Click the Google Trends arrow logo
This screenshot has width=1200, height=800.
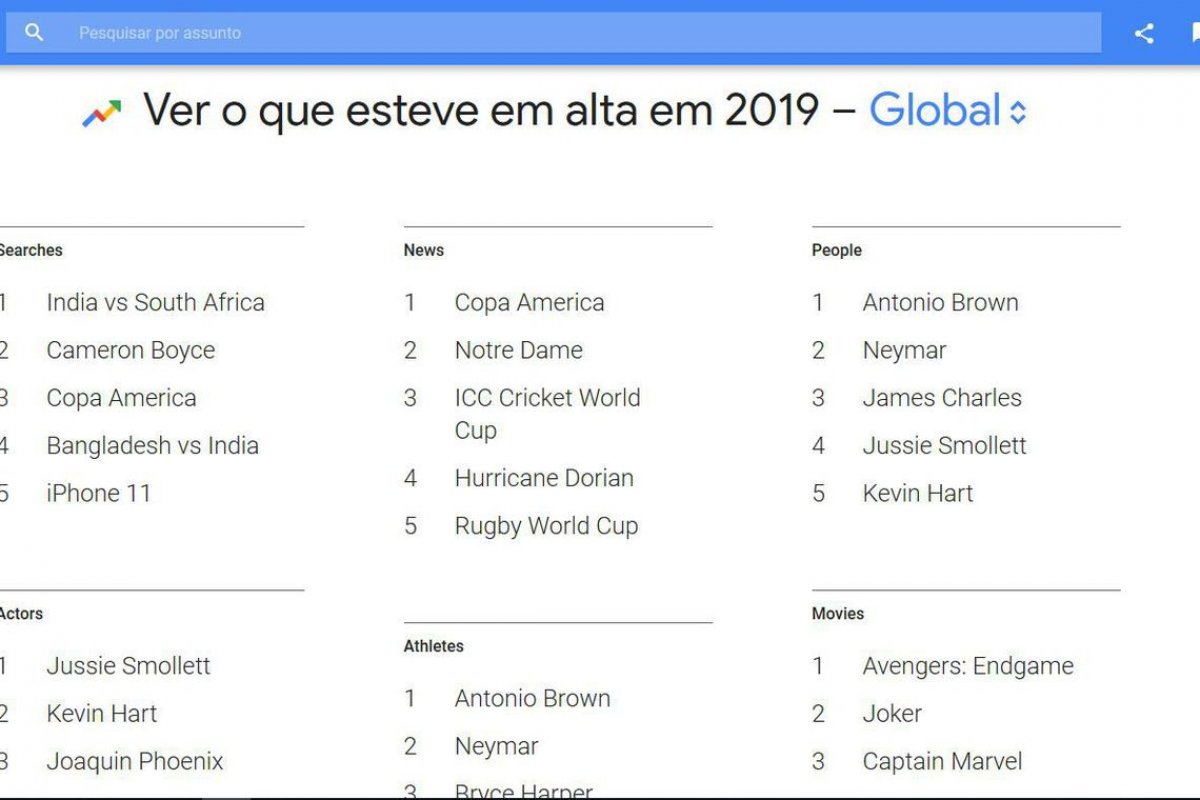click(101, 113)
